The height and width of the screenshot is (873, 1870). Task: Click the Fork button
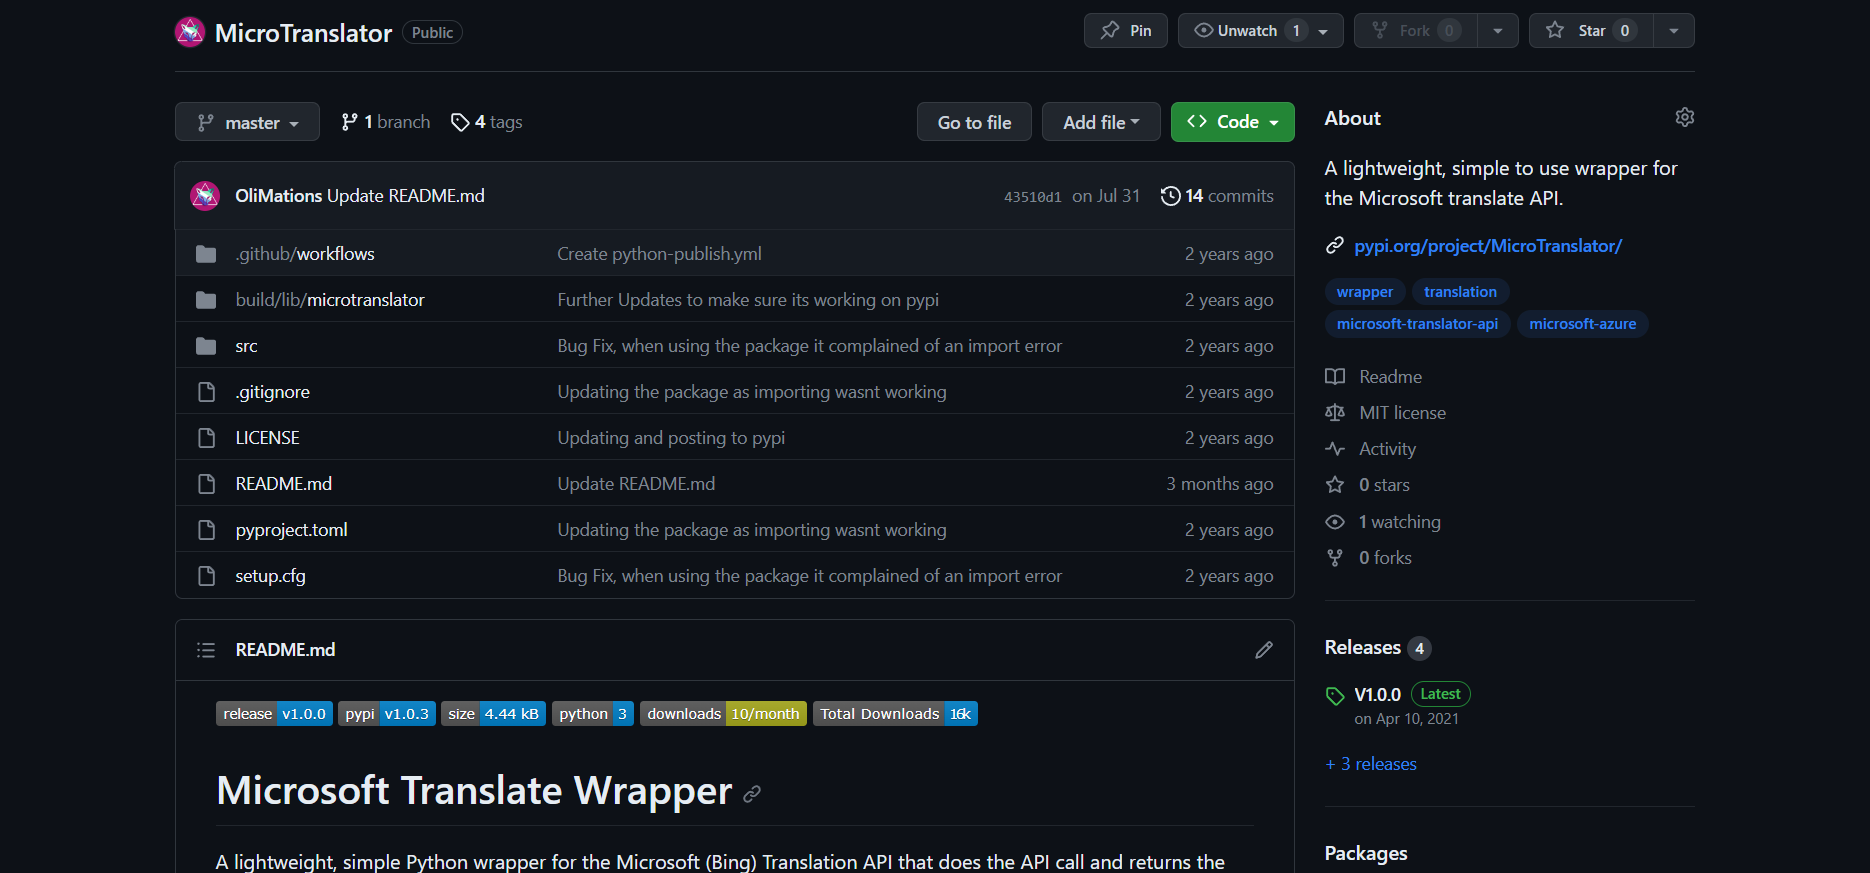(x=1415, y=31)
